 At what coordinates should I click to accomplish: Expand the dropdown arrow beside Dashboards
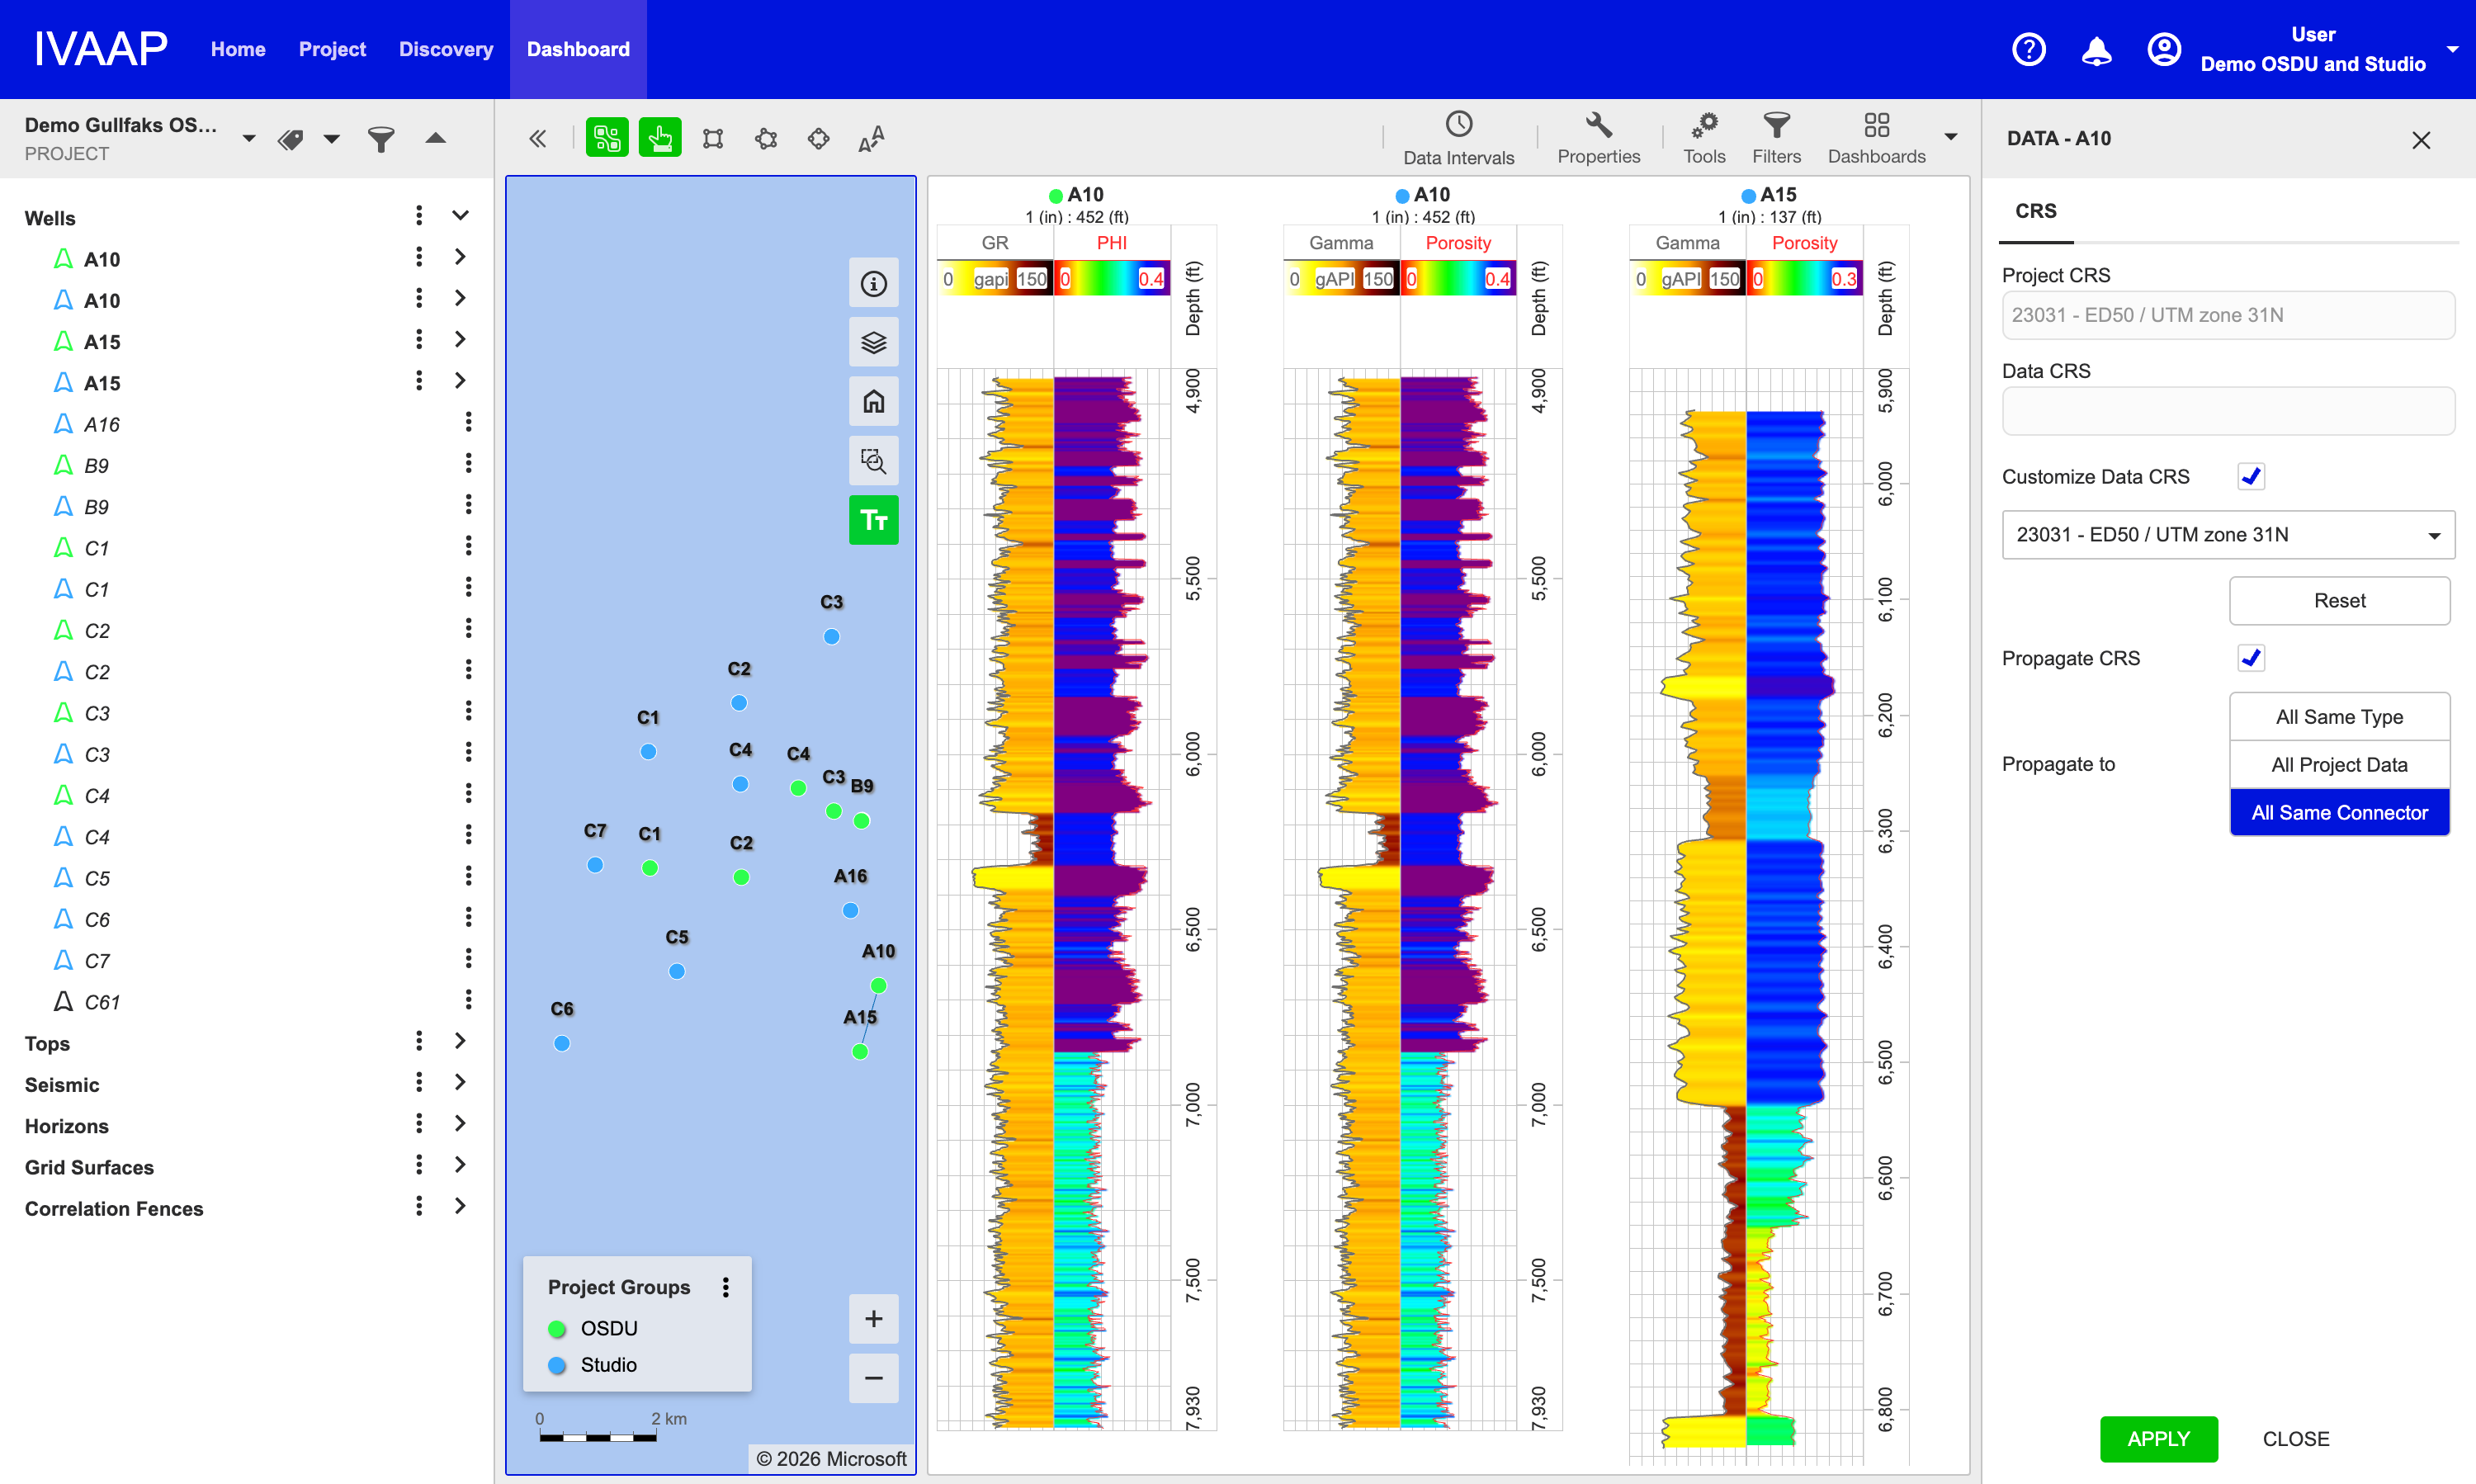[1951, 137]
